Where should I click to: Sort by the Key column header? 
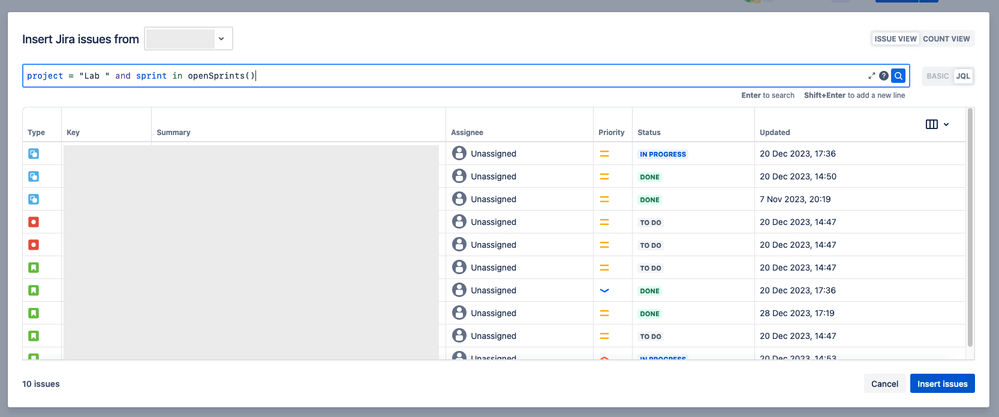73,132
